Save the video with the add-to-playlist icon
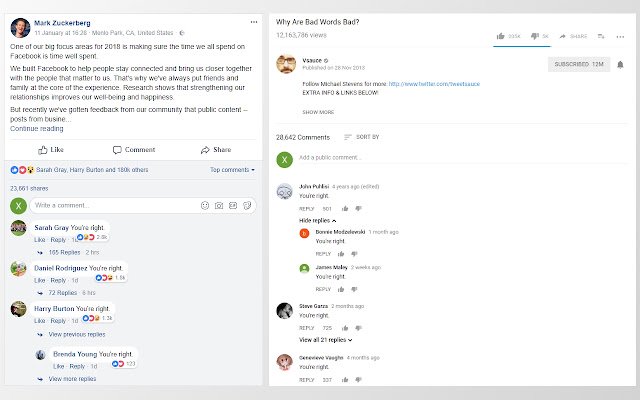The width and height of the screenshot is (640, 400). (x=601, y=36)
